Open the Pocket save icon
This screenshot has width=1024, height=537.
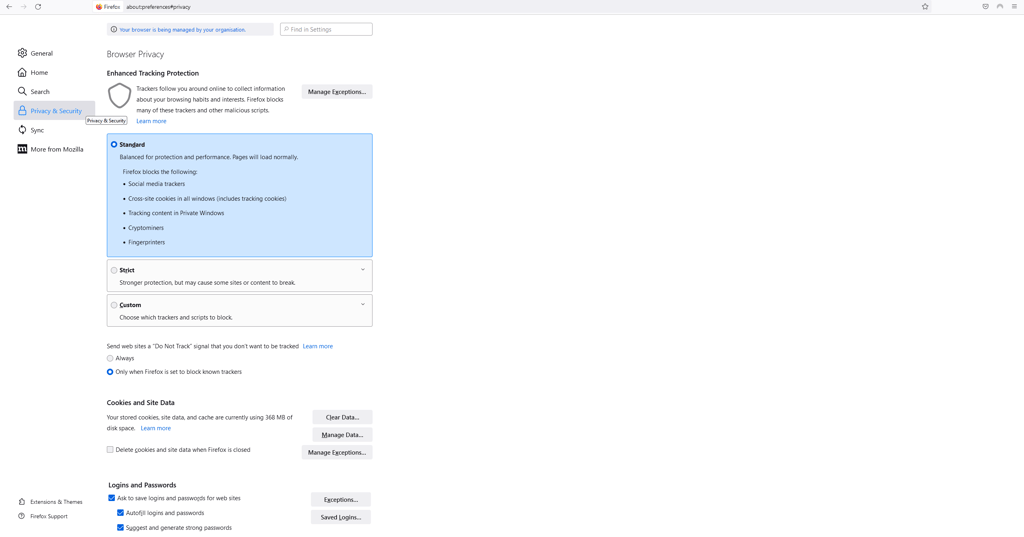(x=985, y=7)
